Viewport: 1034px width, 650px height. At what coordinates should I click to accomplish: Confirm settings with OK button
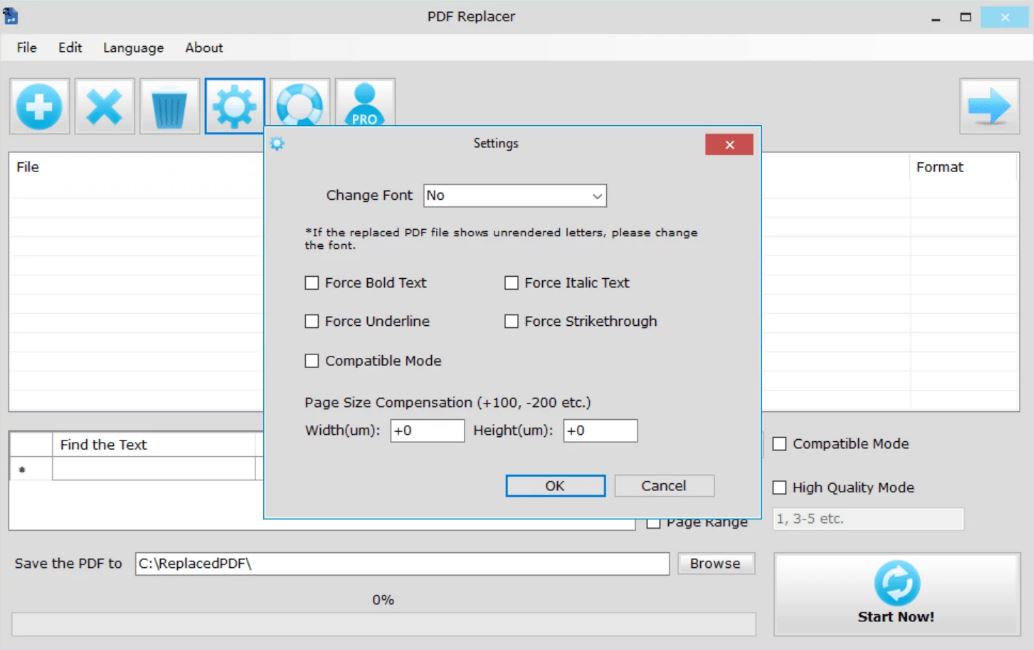[x=555, y=486]
